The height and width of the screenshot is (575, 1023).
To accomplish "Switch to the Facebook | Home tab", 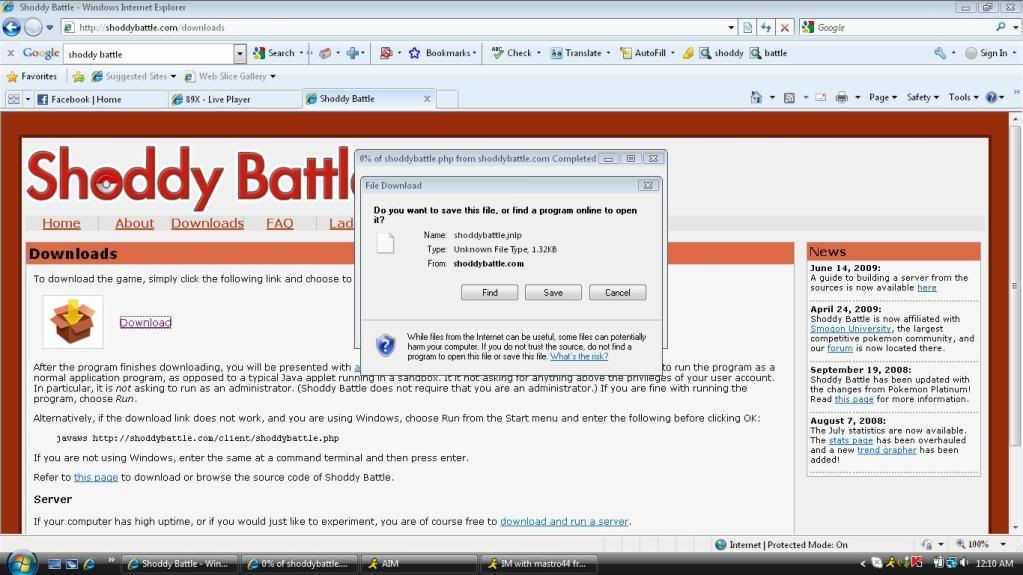I will (x=100, y=99).
